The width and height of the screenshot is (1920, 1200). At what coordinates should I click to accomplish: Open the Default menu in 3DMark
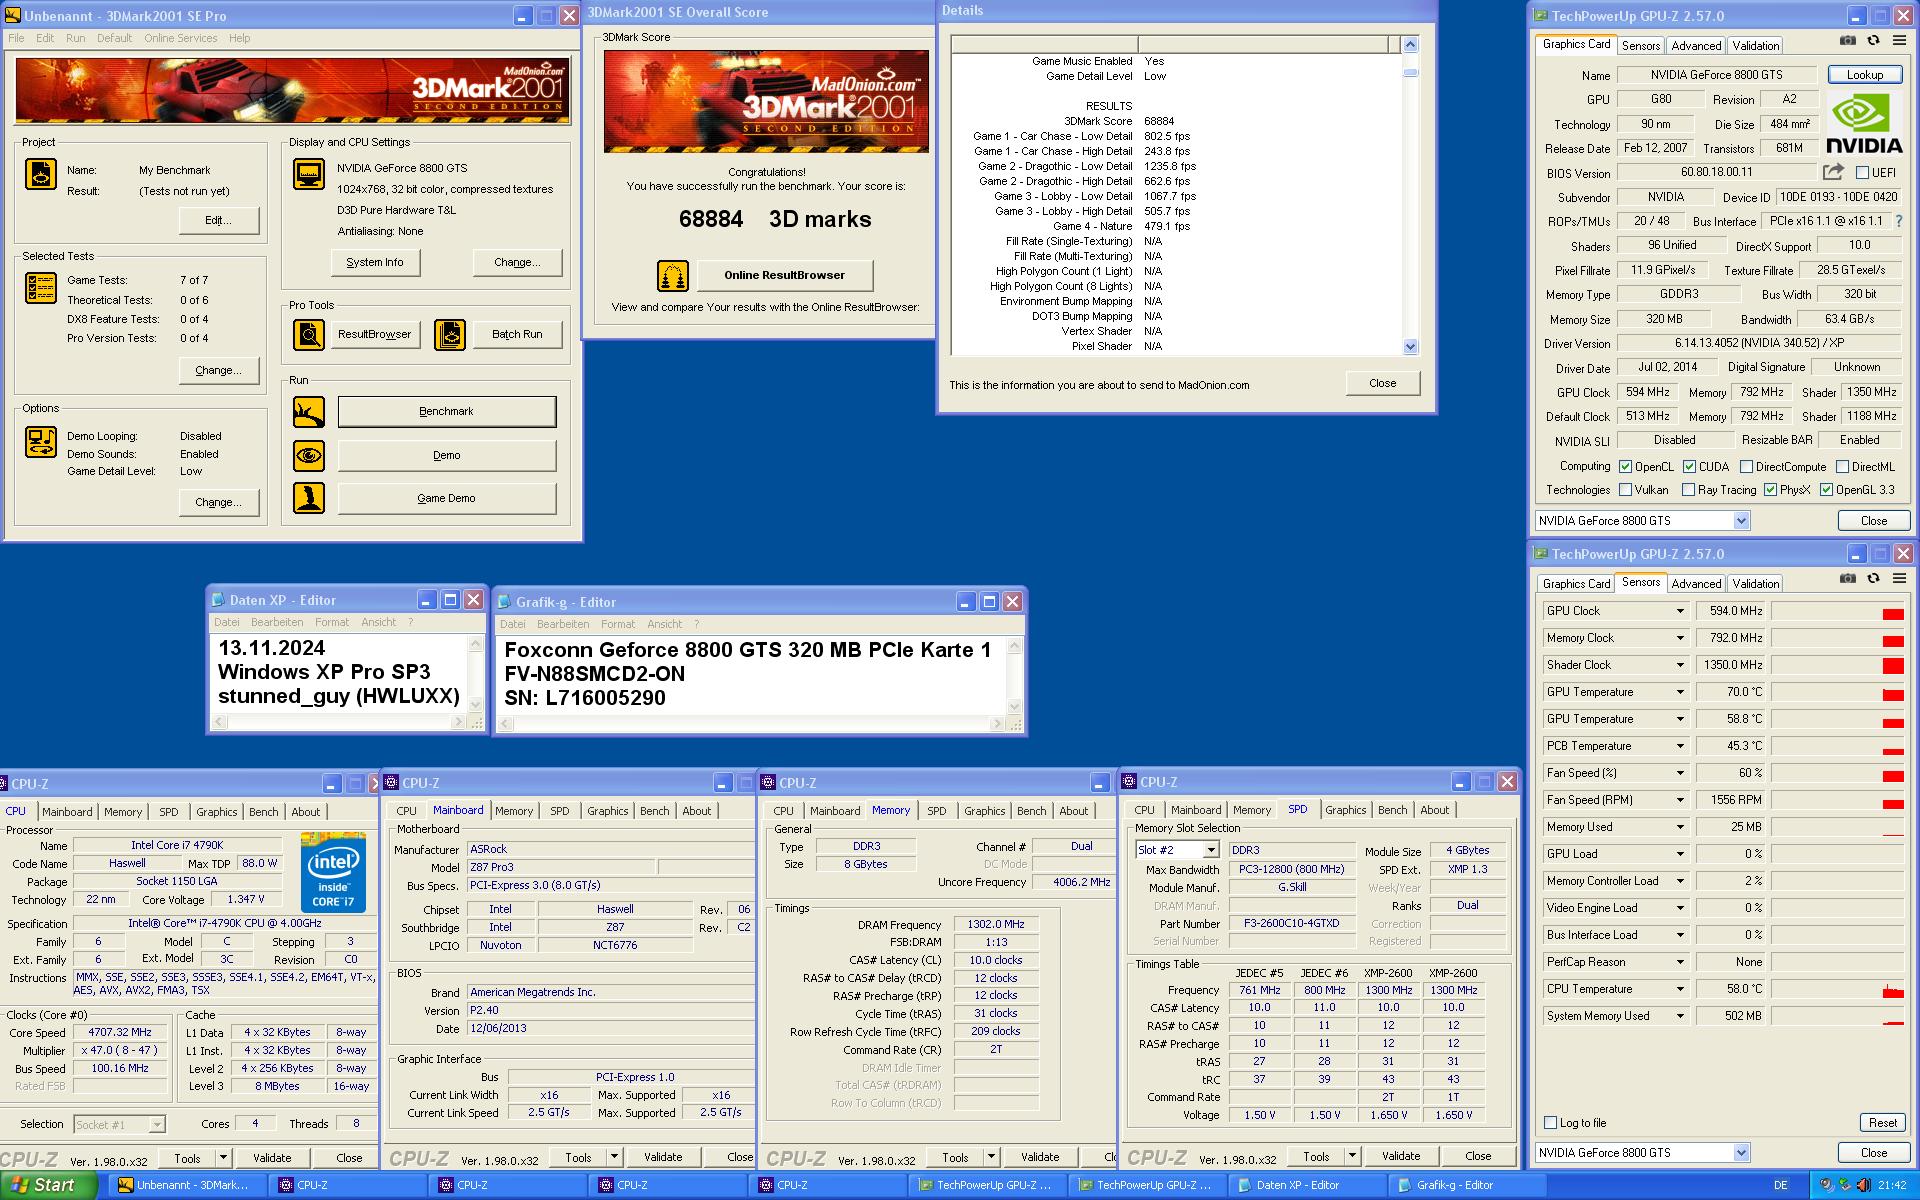point(114,38)
